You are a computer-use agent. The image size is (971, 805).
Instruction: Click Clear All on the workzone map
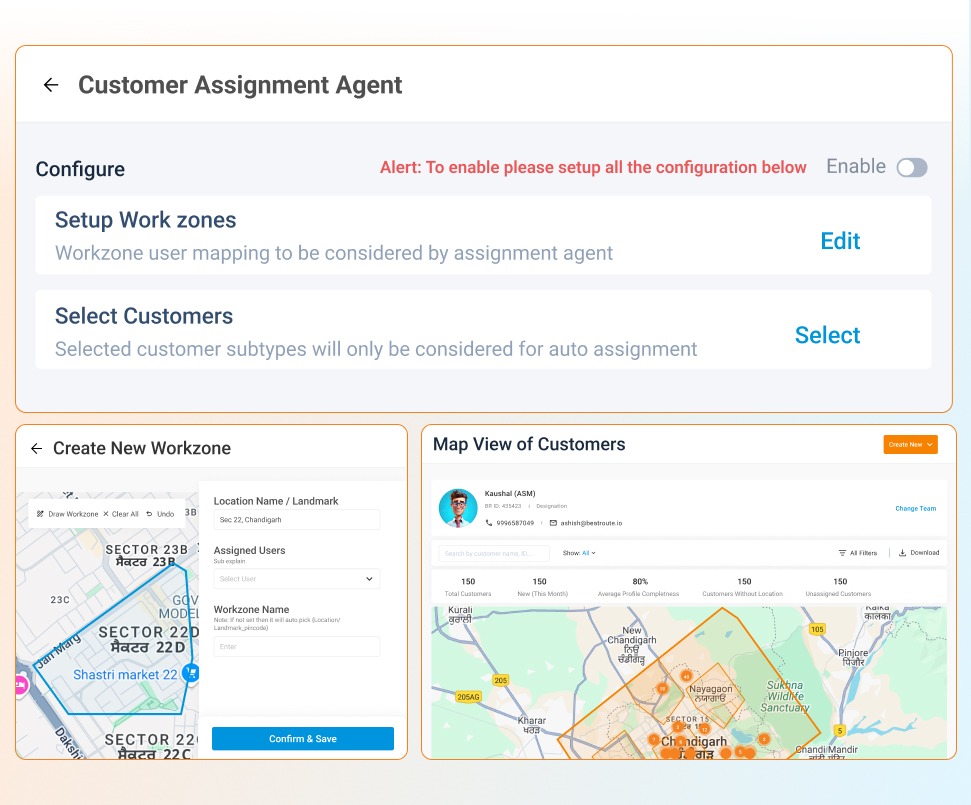121,514
